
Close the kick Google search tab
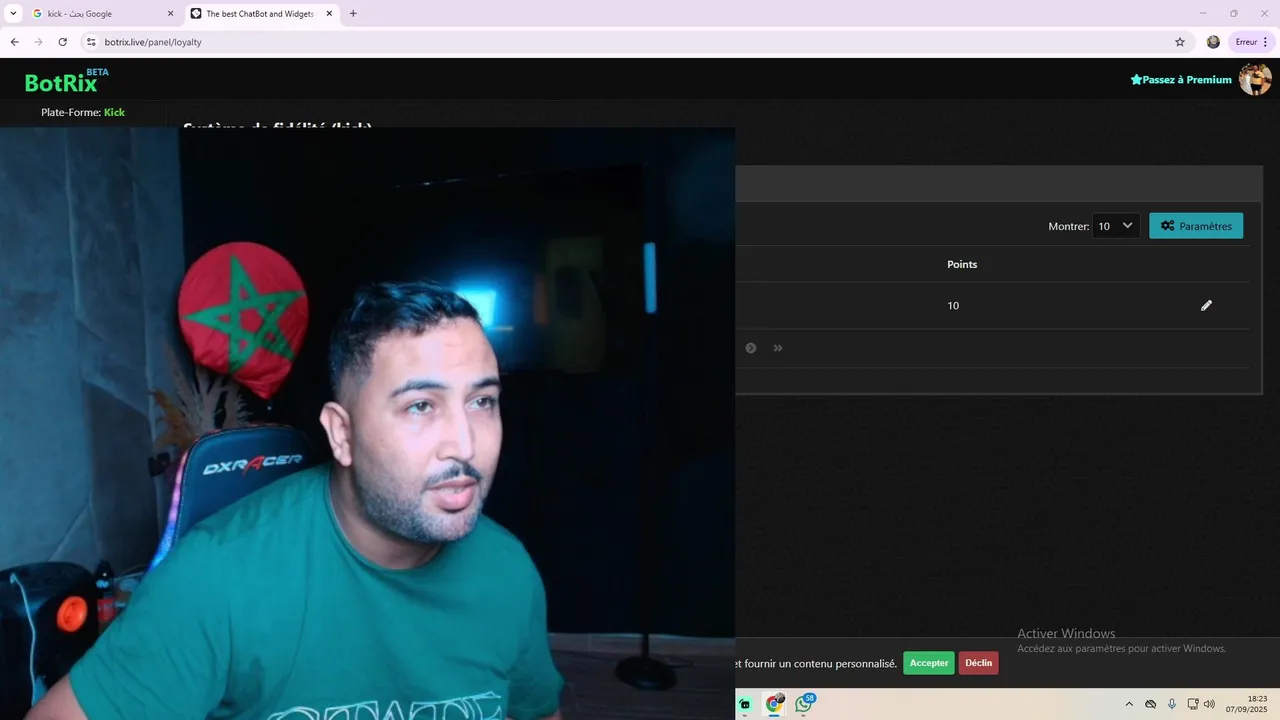pyautogui.click(x=170, y=14)
